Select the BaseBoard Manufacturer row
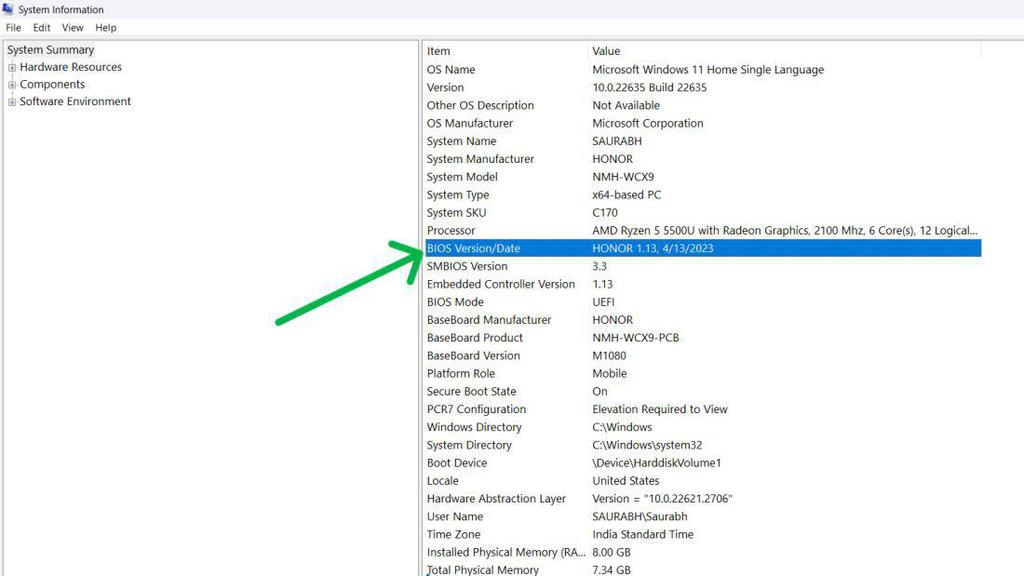 coord(703,319)
